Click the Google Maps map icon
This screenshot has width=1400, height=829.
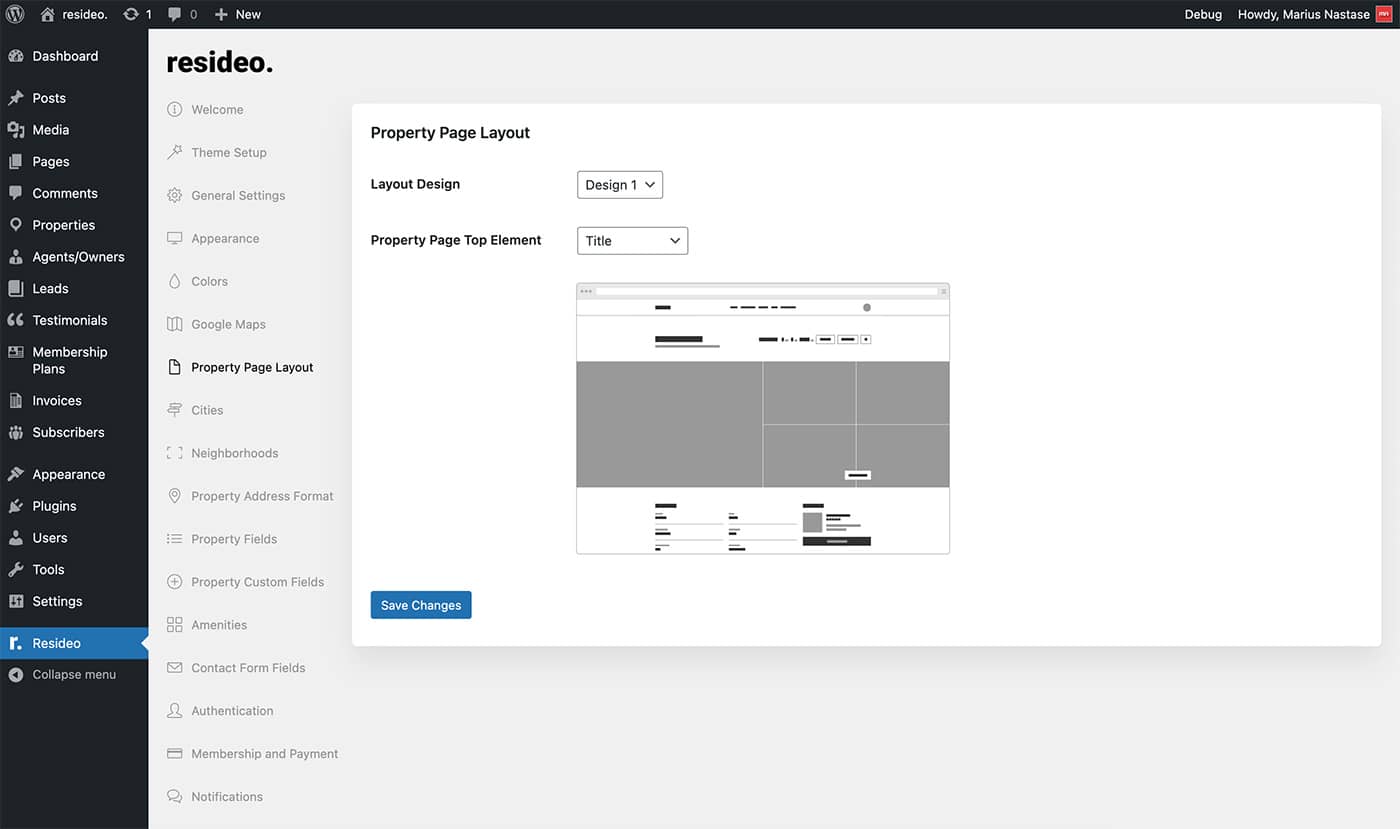(174, 324)
